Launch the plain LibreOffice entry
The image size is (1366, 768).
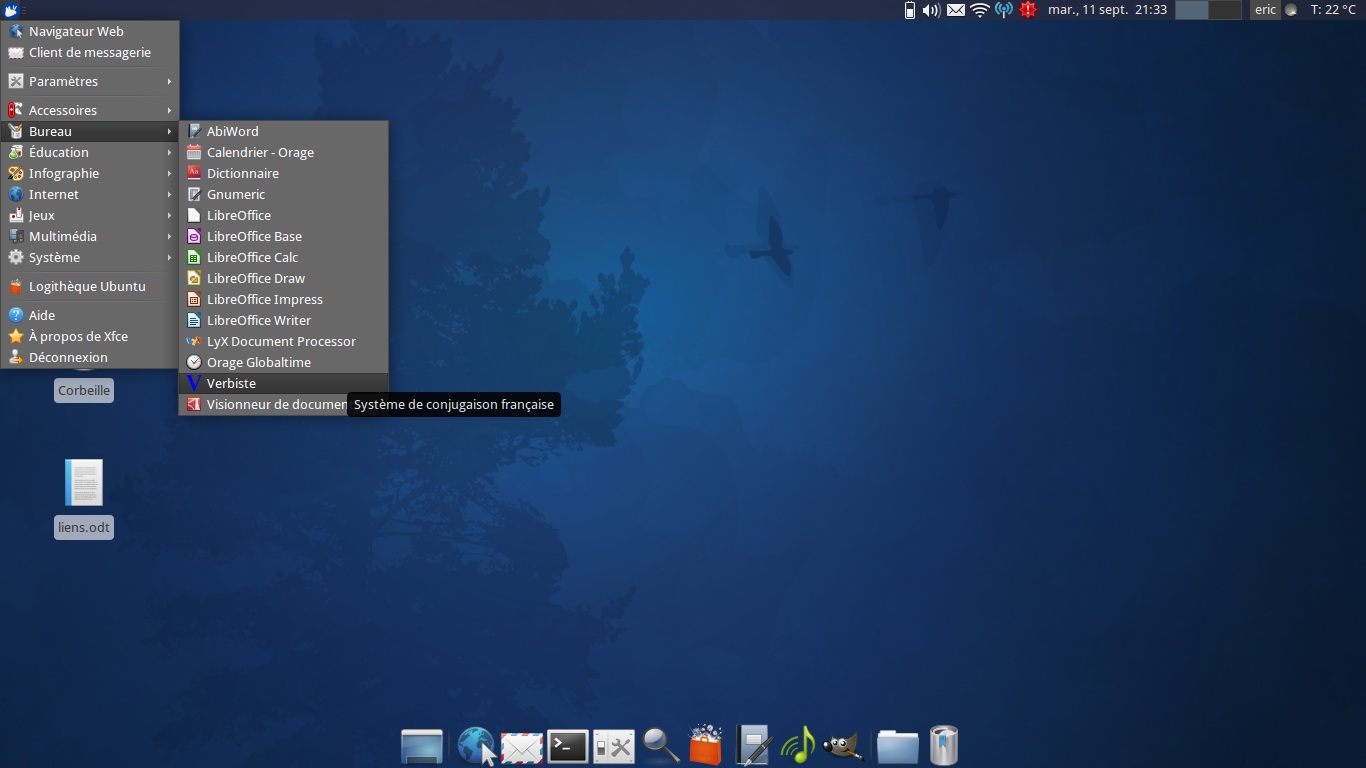pyautogui.click(x=283, y=215)
